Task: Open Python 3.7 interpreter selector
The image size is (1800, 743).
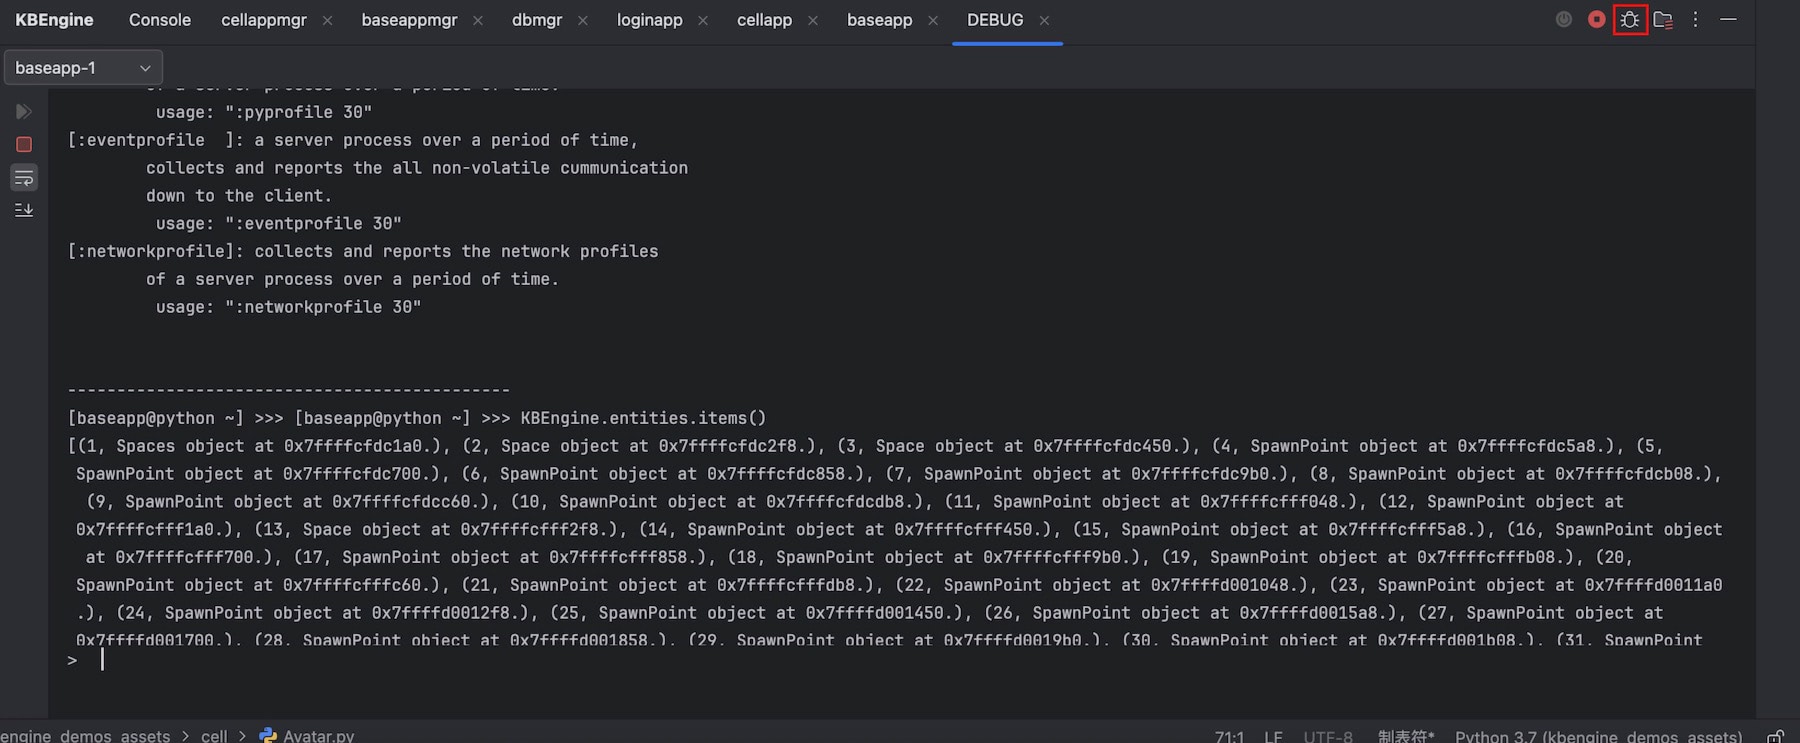Action: (1597, 736)
